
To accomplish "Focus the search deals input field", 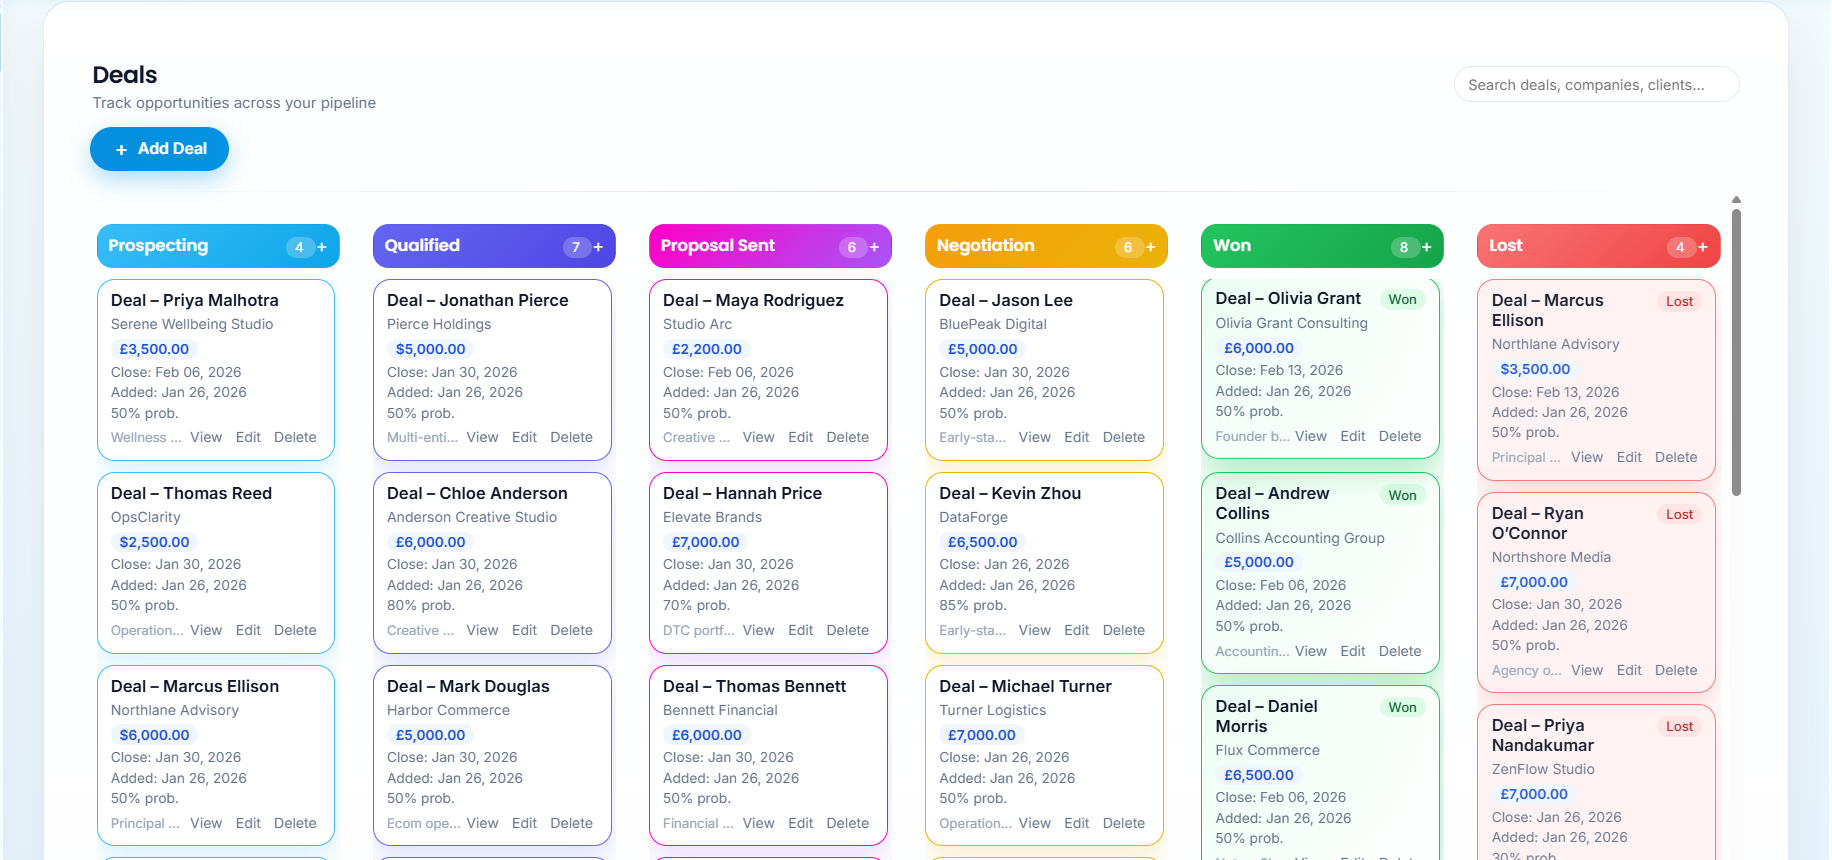I will coord(1596,85).
